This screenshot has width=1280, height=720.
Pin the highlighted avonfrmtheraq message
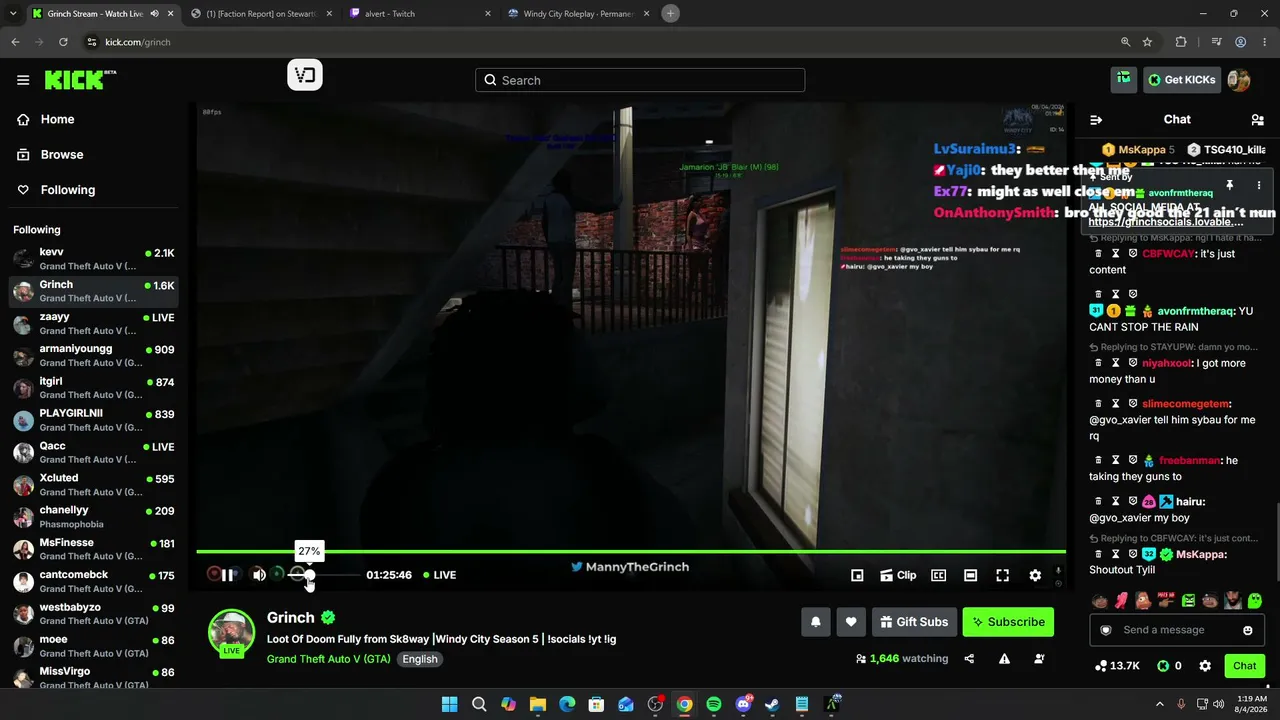pos(1229,185)
